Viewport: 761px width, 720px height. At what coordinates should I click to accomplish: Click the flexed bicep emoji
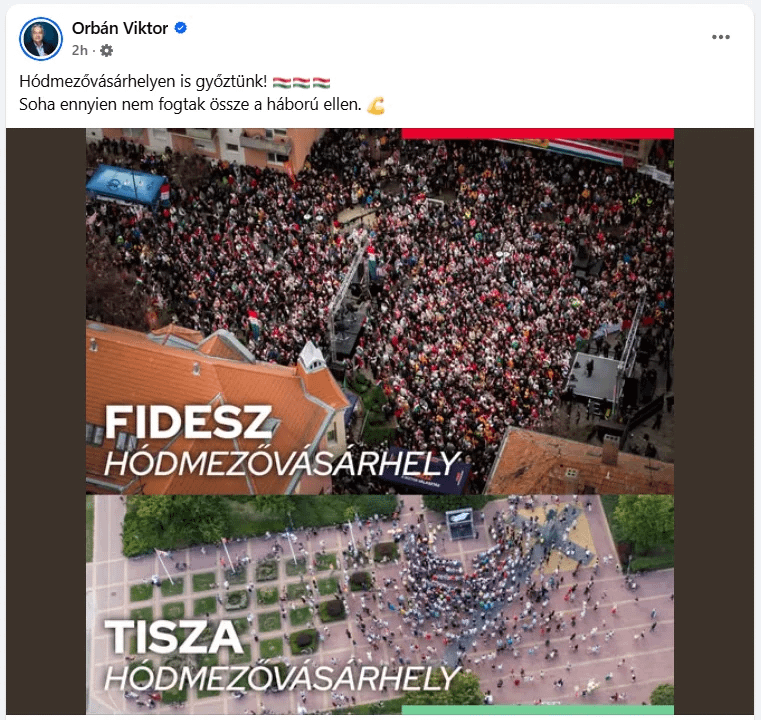point(376,105)
